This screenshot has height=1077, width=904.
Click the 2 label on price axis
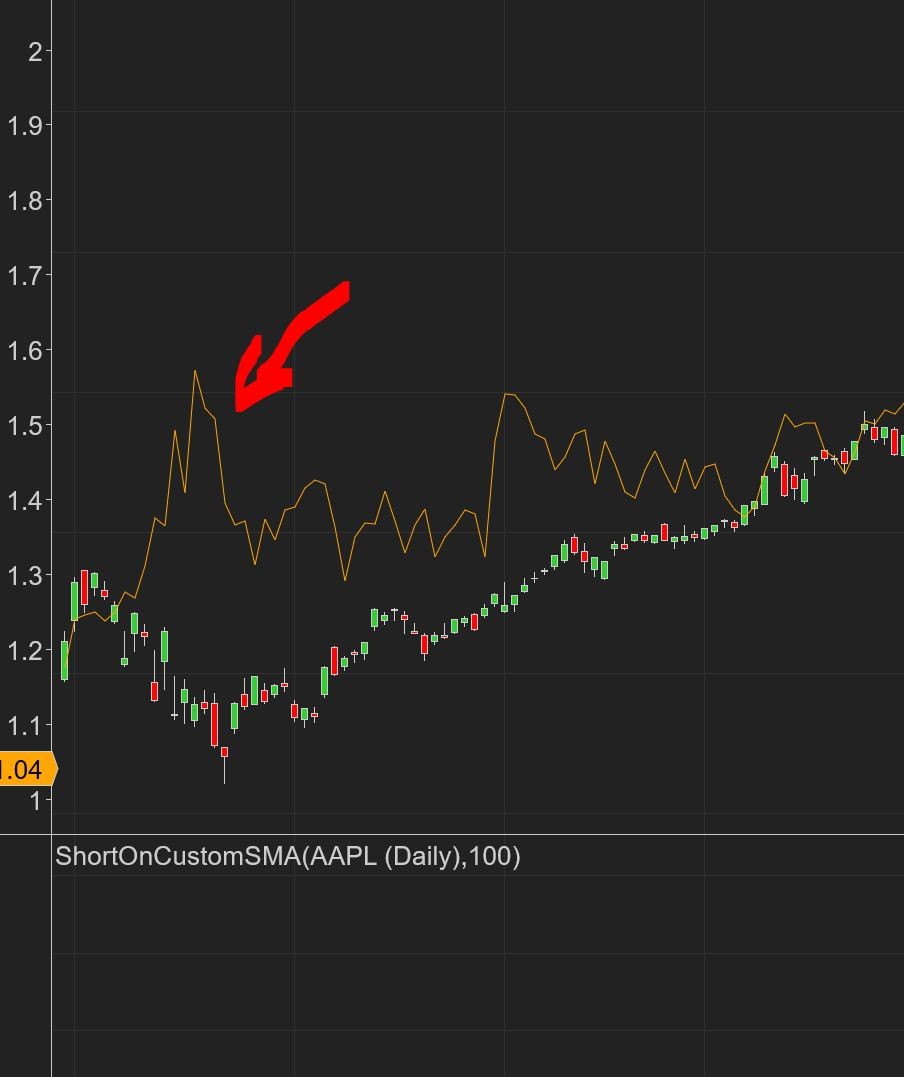[x=35, y=52]
